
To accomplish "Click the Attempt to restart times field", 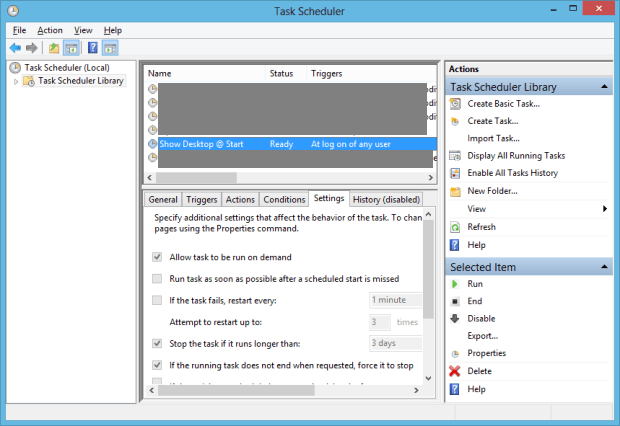I will click(x=380, y=322).
